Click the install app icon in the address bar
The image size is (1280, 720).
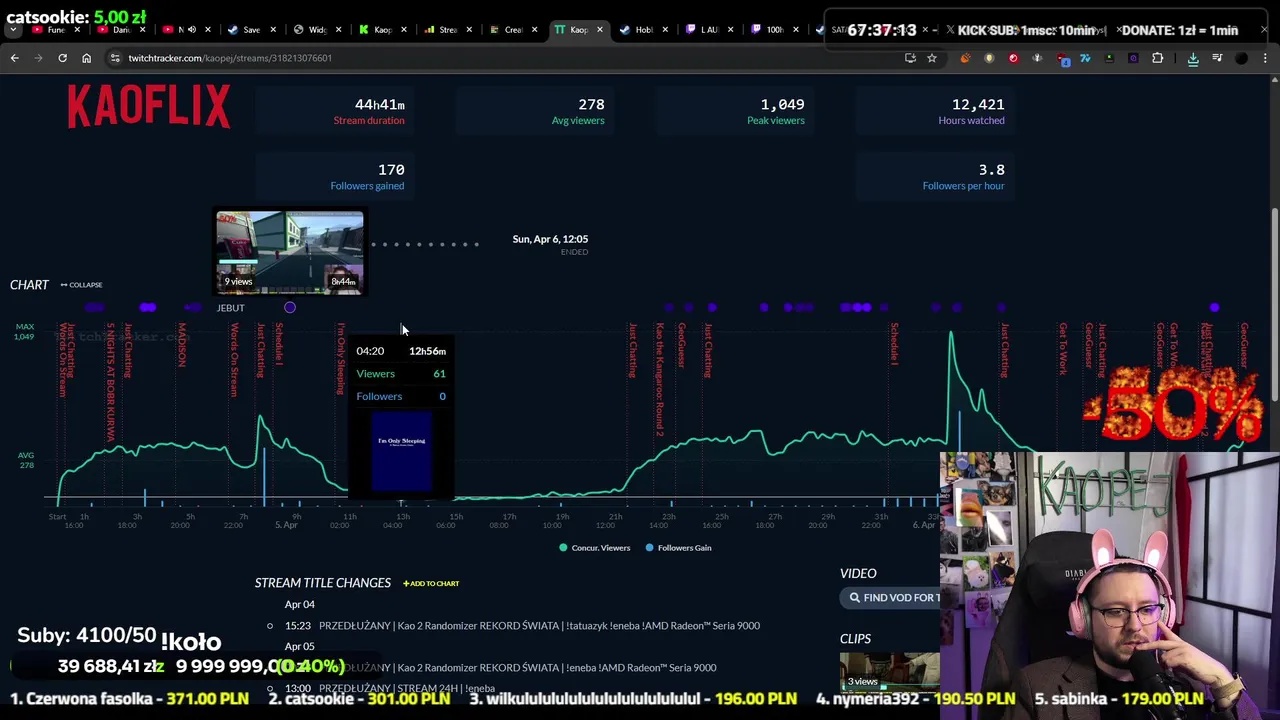(910, 58)
